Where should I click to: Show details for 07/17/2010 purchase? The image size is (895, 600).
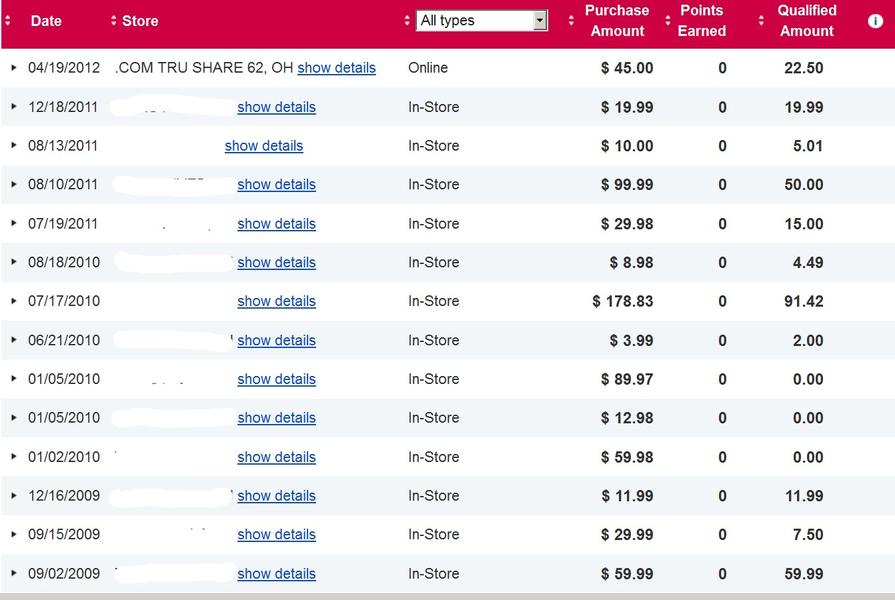point(276,301)
